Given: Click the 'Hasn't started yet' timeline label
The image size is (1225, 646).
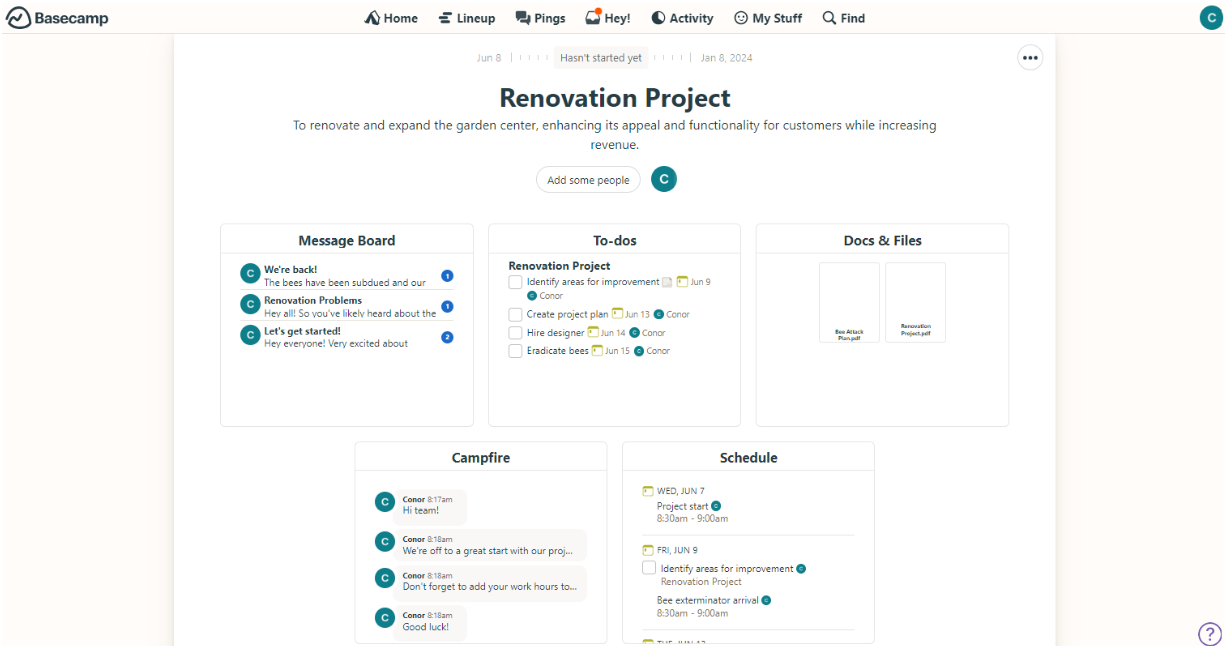Looking at the screenshot, I should tap(601, 58).
